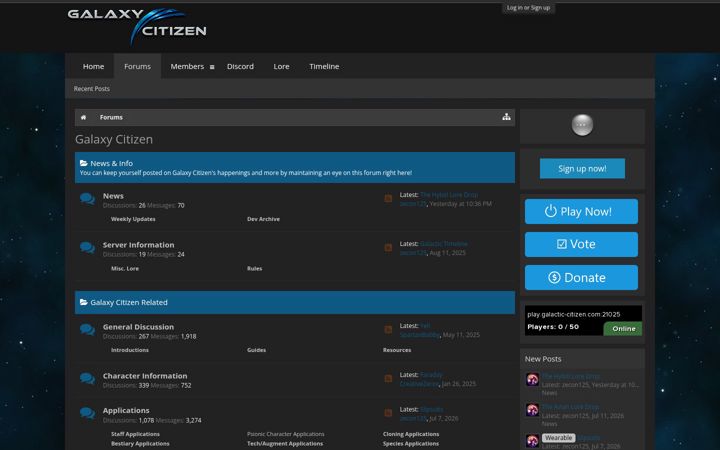Open the News & Info category header
The width and height of the screenshot is (720, 450).
[112, 163]
